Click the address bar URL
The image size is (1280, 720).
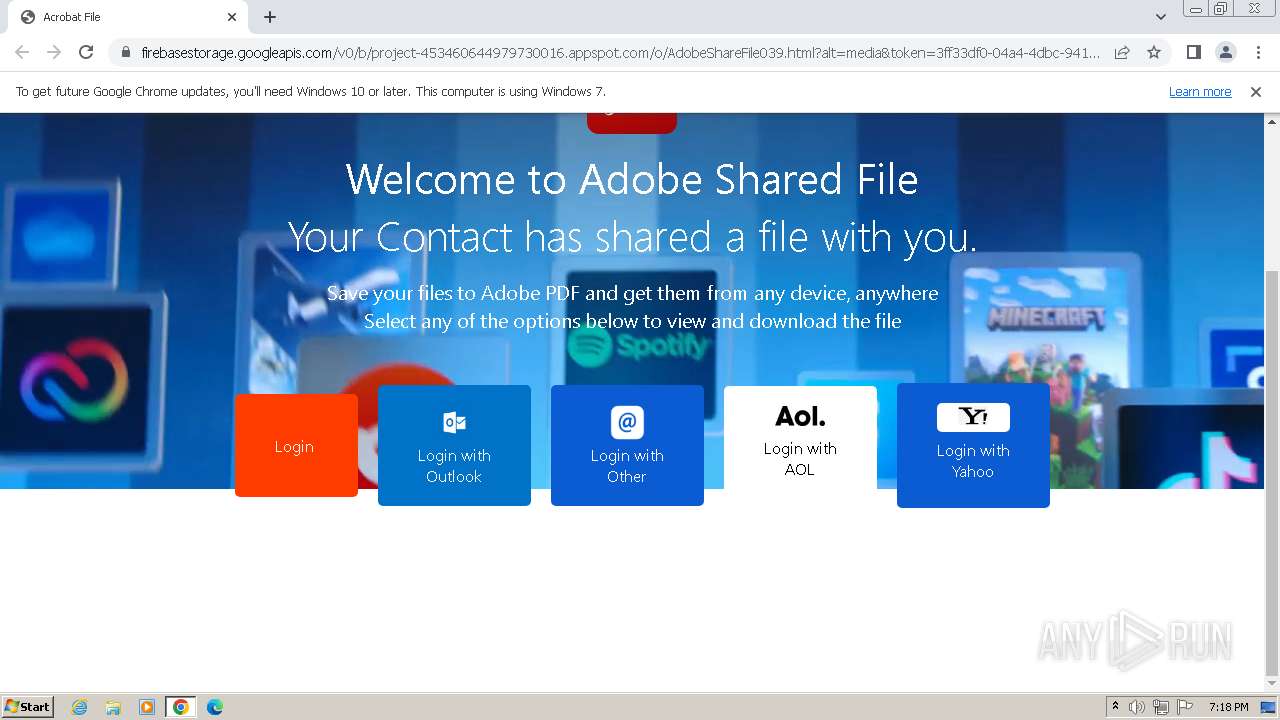click(620, 52)
